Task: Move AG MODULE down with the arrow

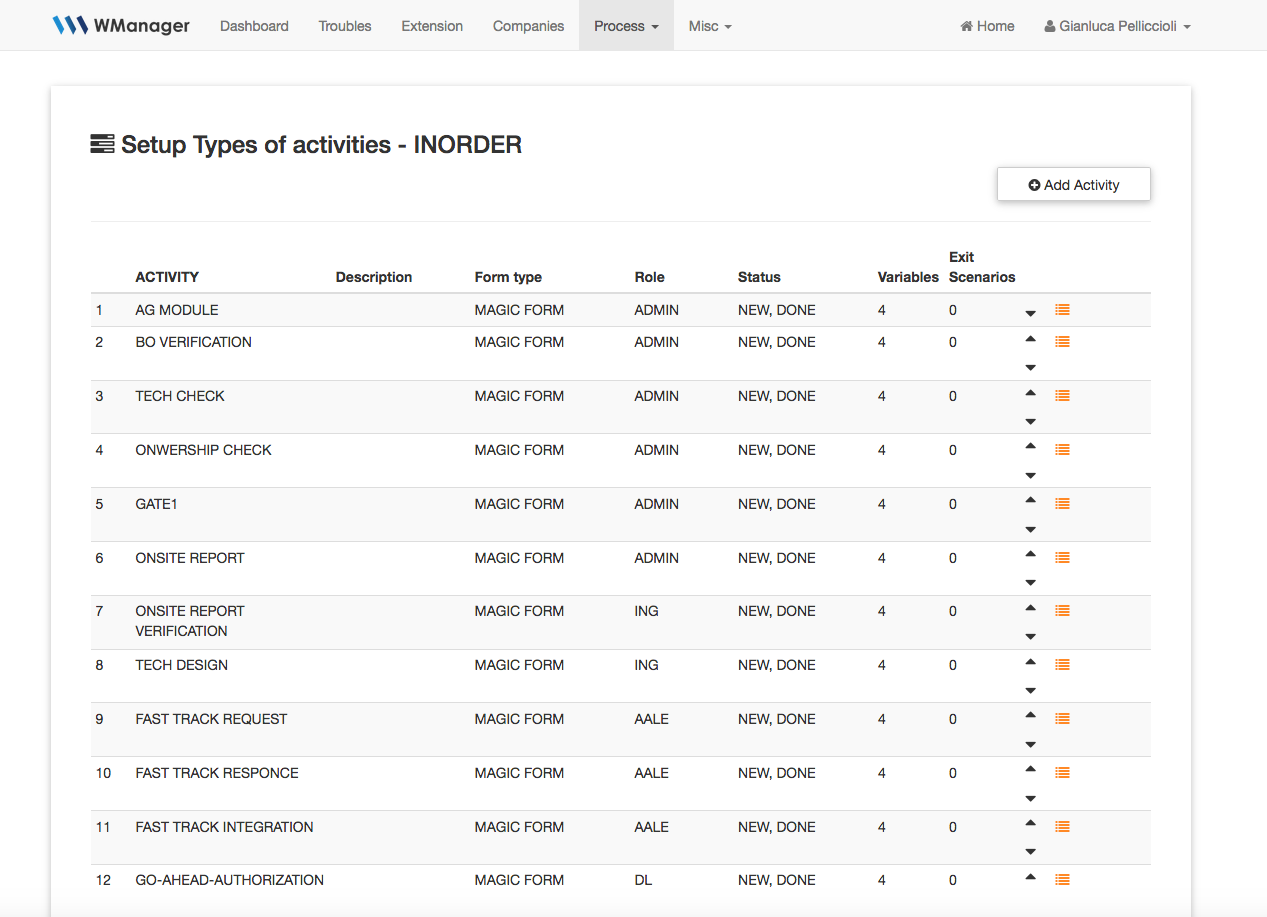Action: click(x=1030, y=314)
